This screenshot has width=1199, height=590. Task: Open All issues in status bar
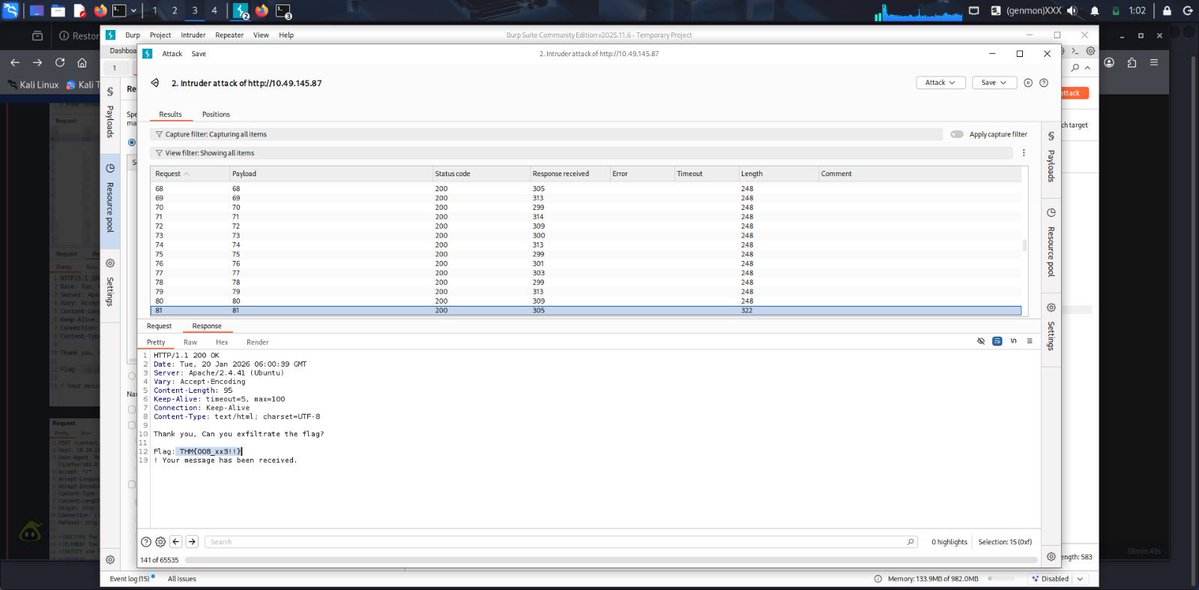(x=182, y=579)
